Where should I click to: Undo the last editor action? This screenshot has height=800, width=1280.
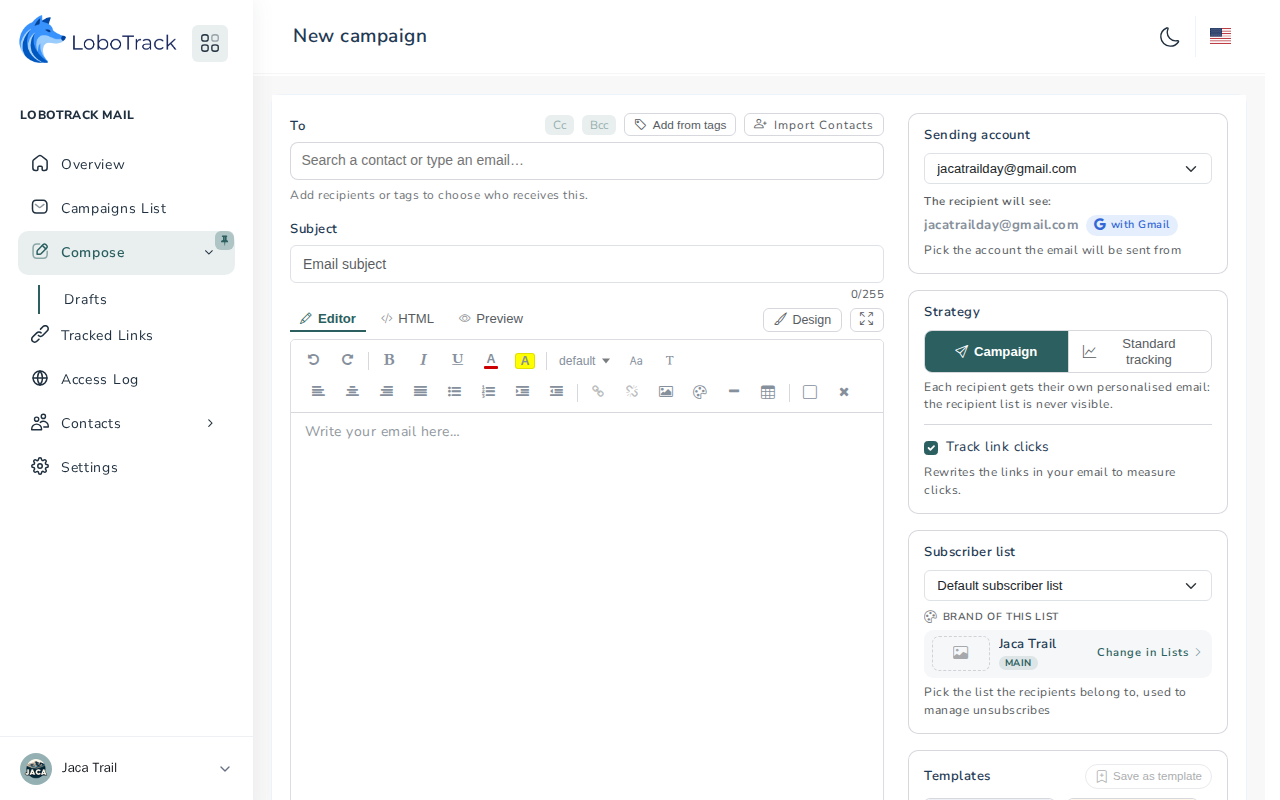point(313,360)
